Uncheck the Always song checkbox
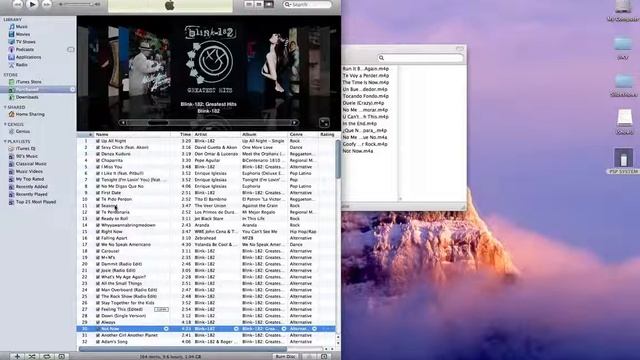Viewport: 640px width, 360px height. tap(98, 322)
